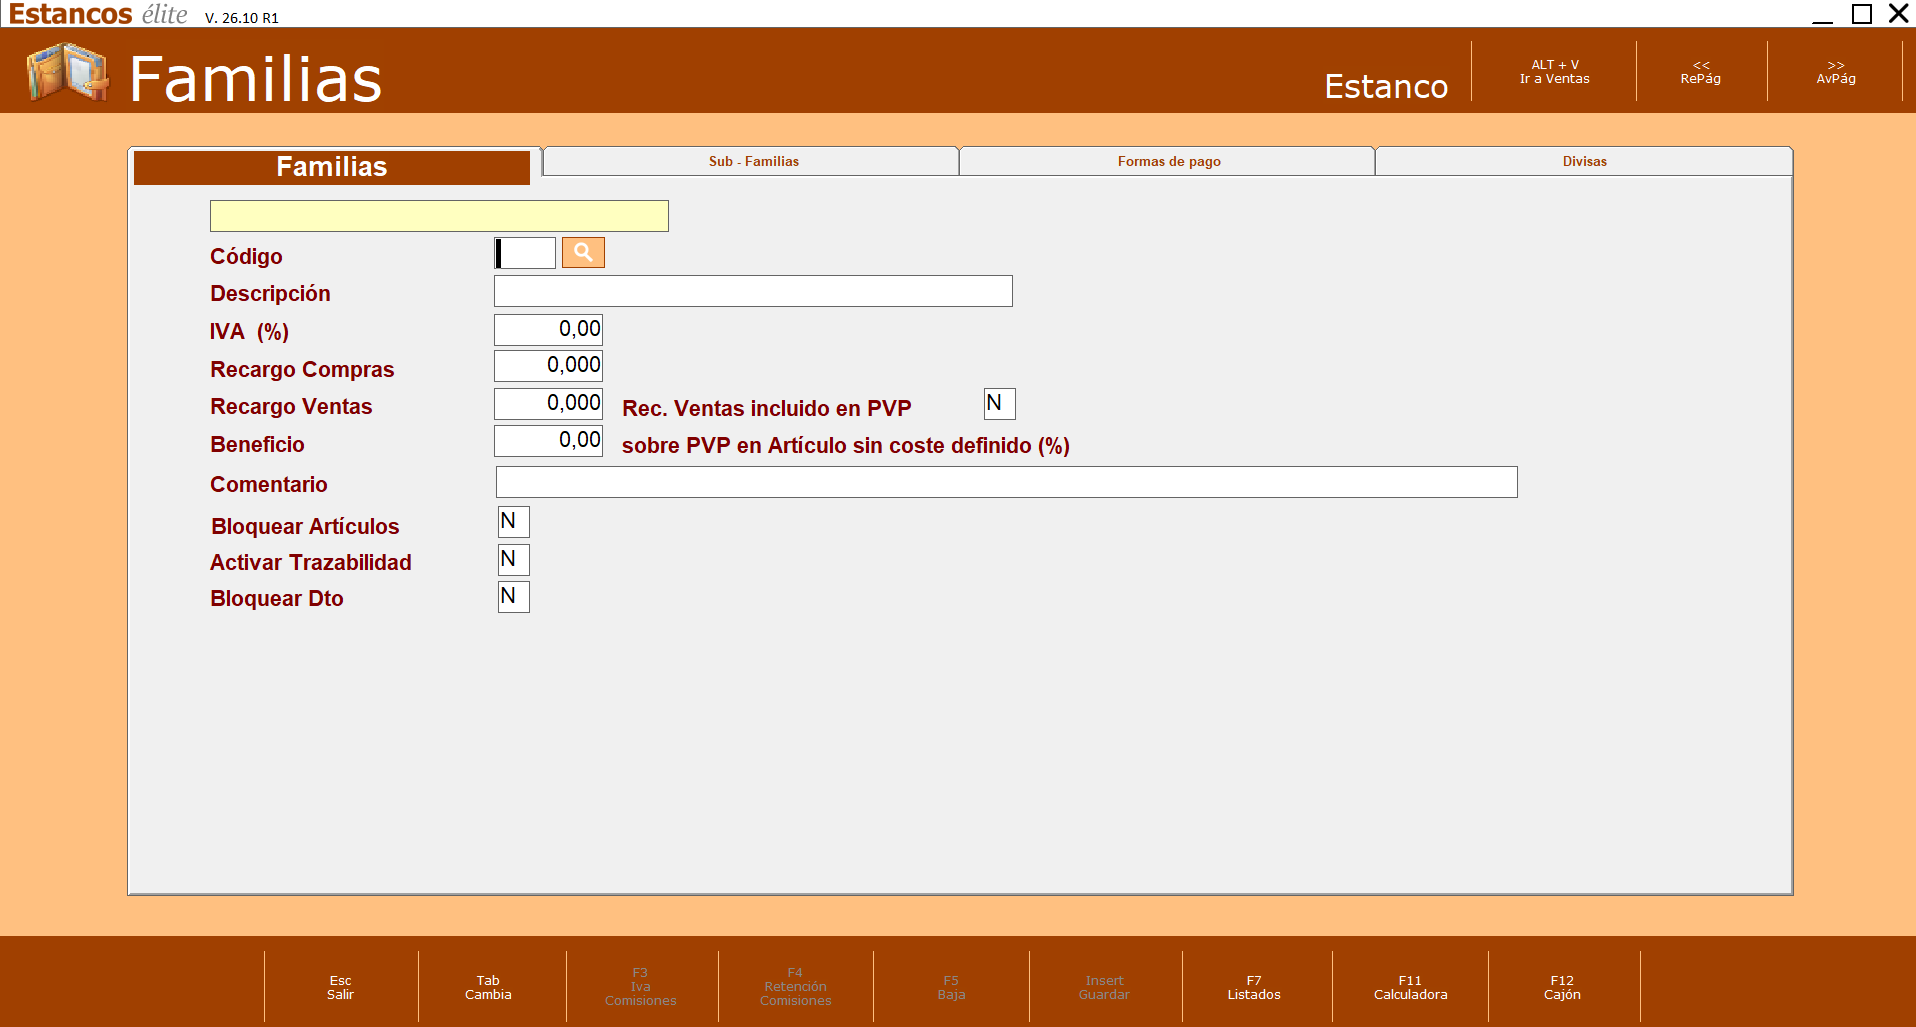Toggle Rec. Ventas incluido en PVP flag

pos(1000,403)
